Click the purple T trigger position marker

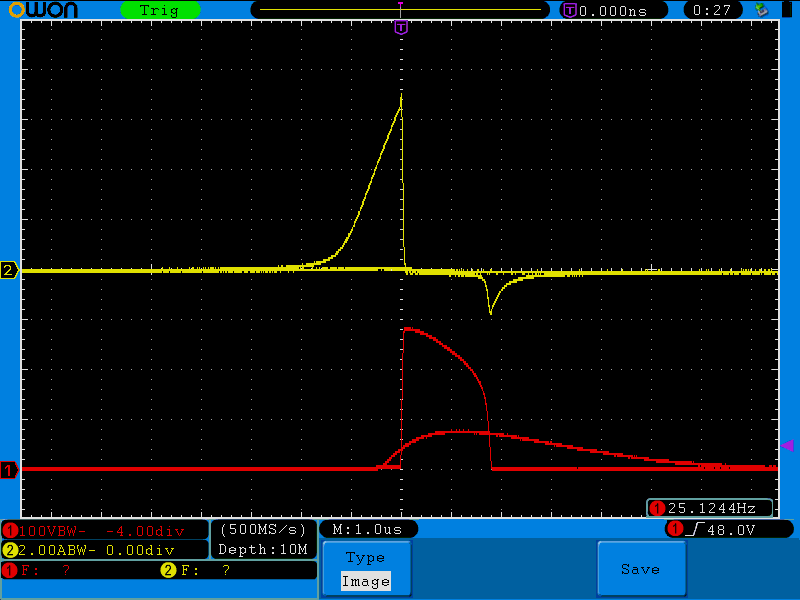[401, 27]
